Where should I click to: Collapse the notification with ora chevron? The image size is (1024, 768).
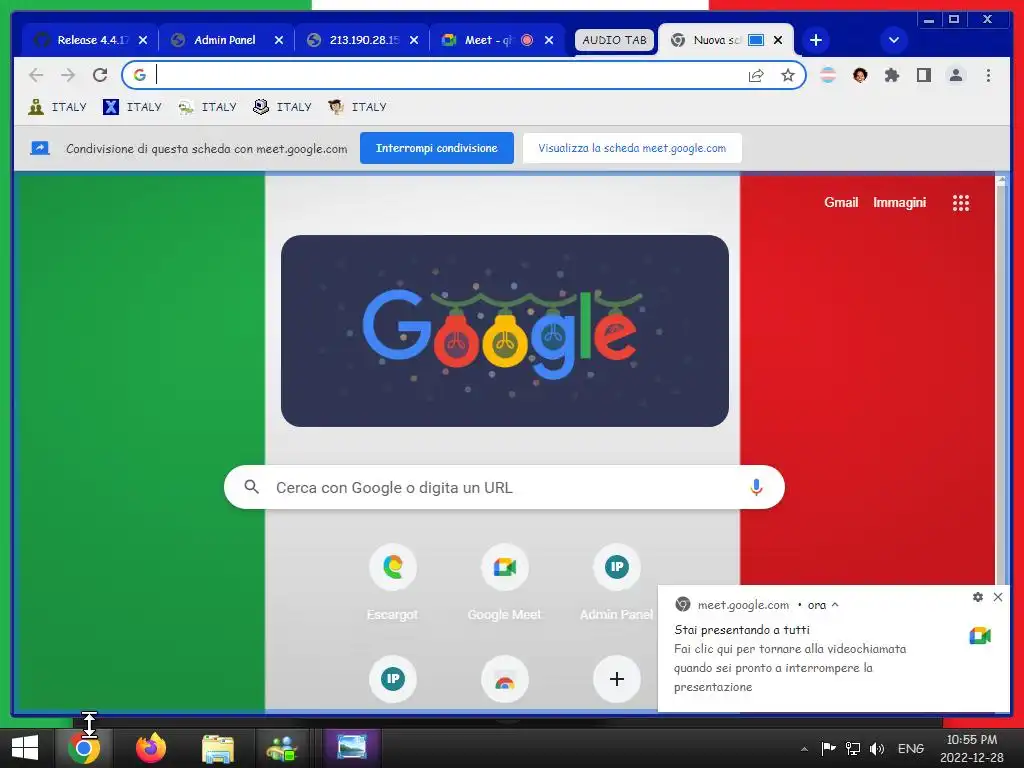(x=835, y=605)
